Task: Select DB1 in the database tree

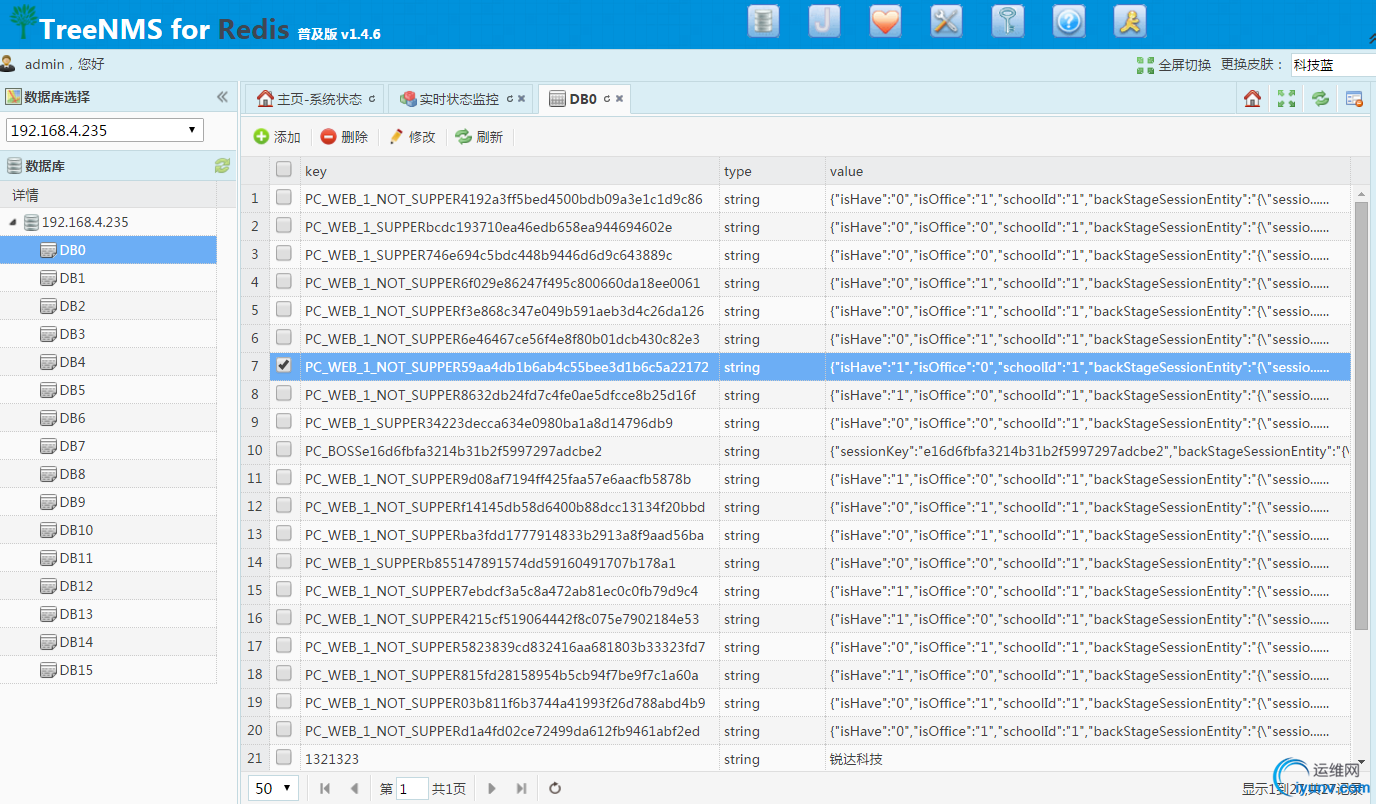Action: tap(108, 278)
